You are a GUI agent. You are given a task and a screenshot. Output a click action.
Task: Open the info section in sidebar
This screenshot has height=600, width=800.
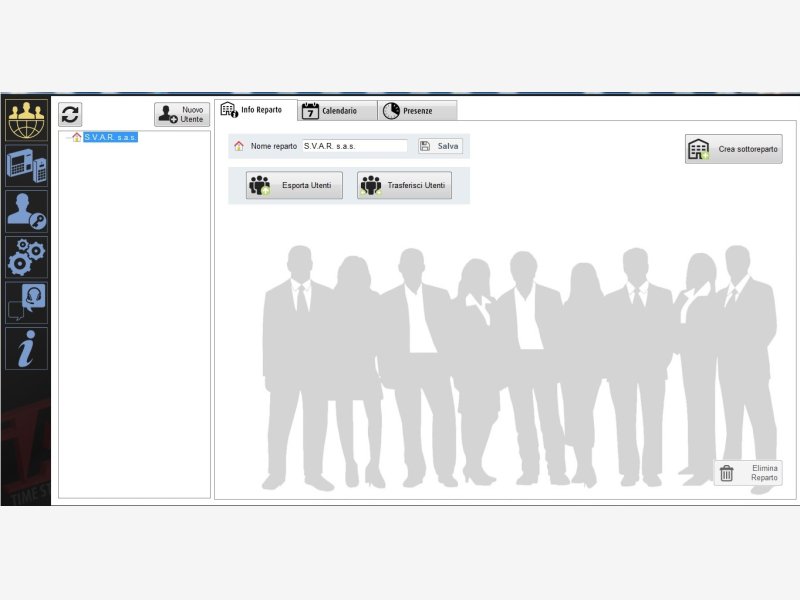tap(26, 348)
